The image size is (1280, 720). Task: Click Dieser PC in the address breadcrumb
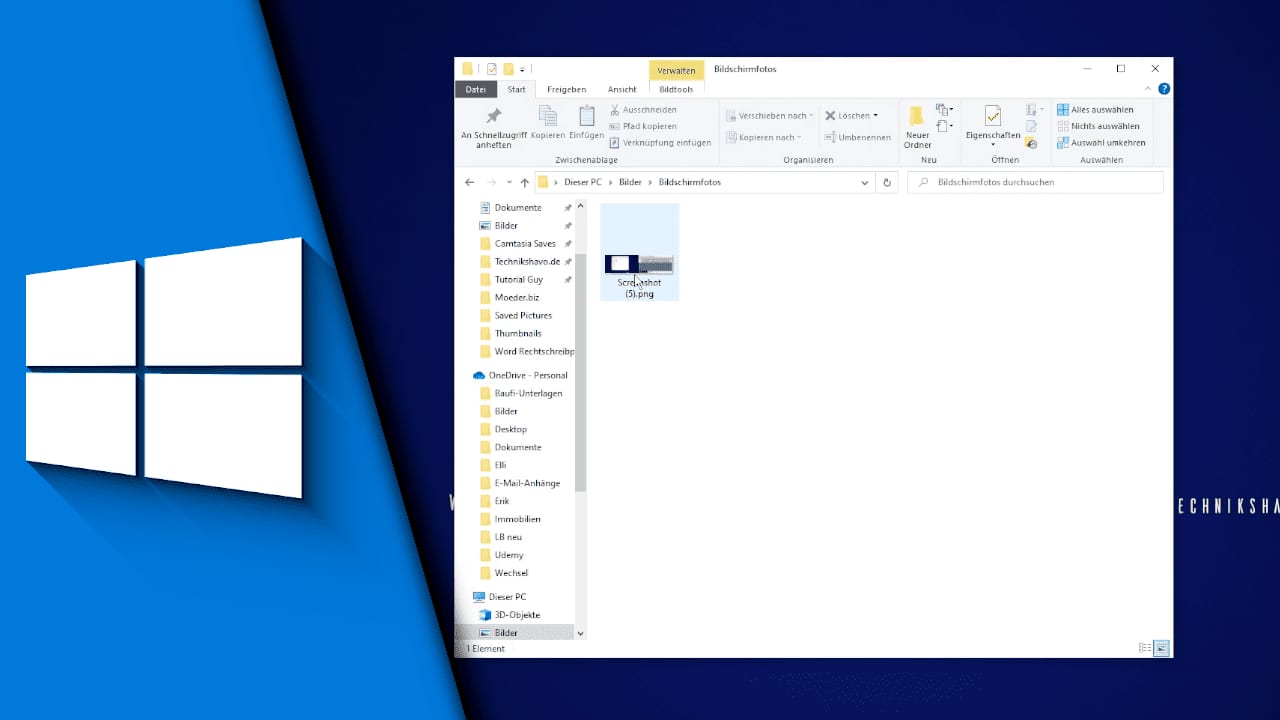click(583, 183)
